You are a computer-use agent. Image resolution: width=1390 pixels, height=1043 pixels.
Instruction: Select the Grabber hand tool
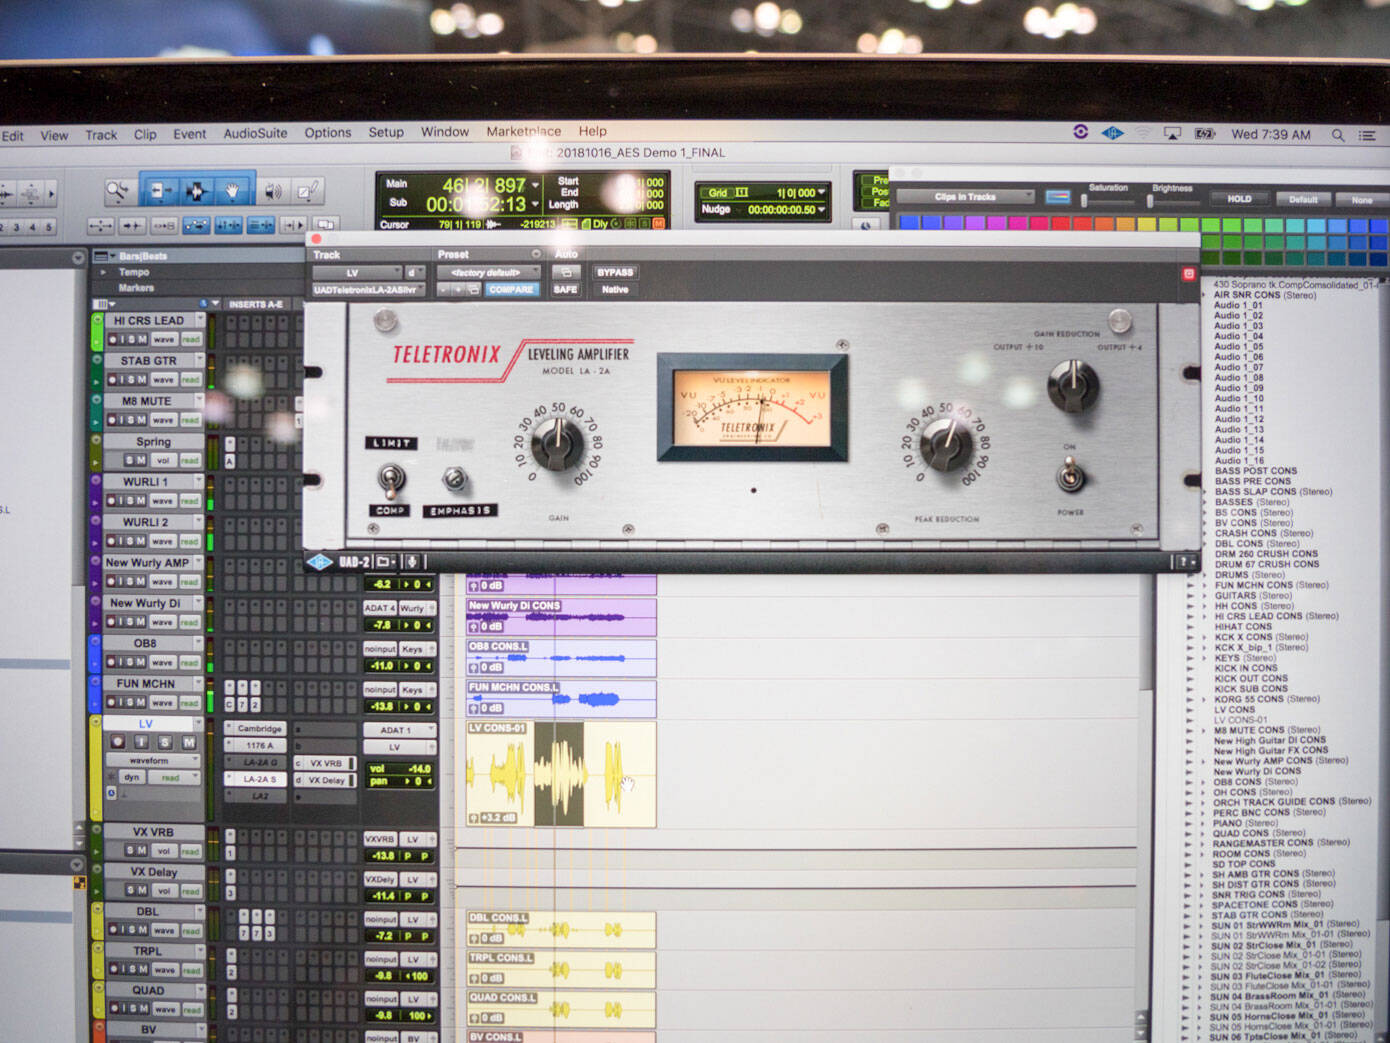(x=231, y=190)
